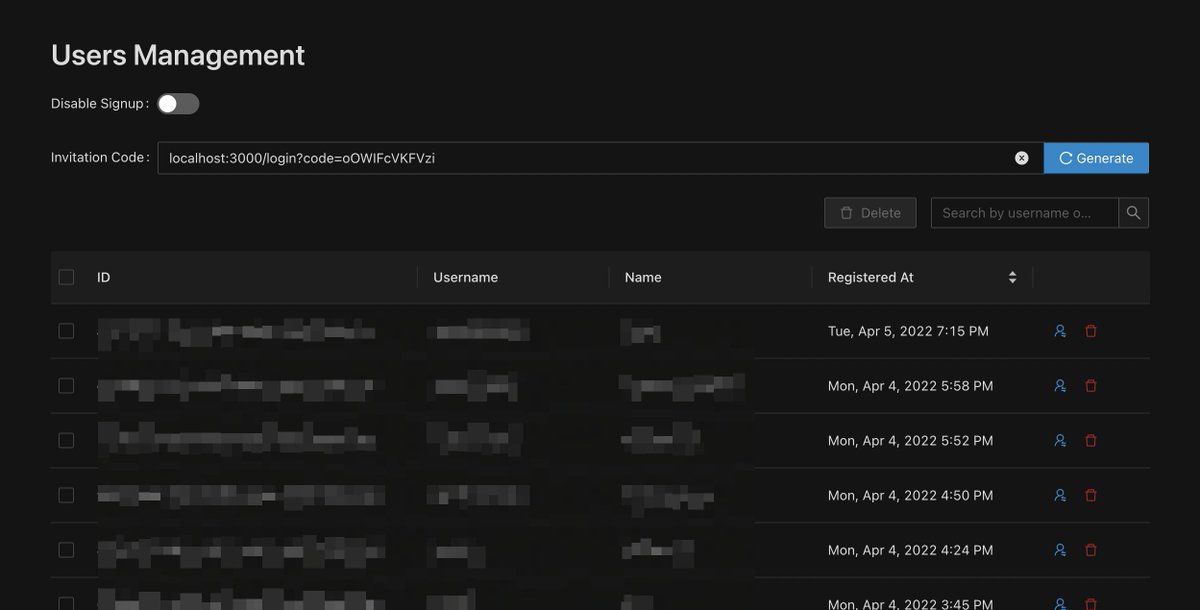Click the date Mon, Apr 4, 2022 5:52 PM
Screen dimensions: 1200x610
pyautogui.click(x=911, y=440)
